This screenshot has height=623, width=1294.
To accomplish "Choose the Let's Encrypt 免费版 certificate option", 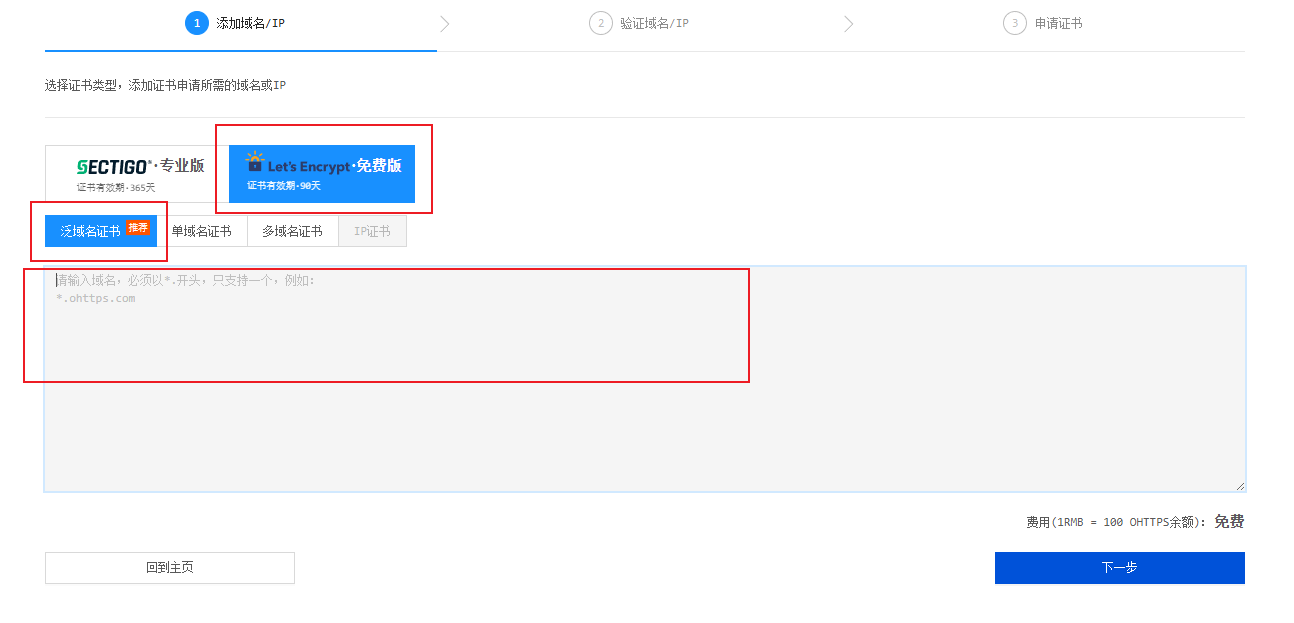I will click(x=322, y=174).
